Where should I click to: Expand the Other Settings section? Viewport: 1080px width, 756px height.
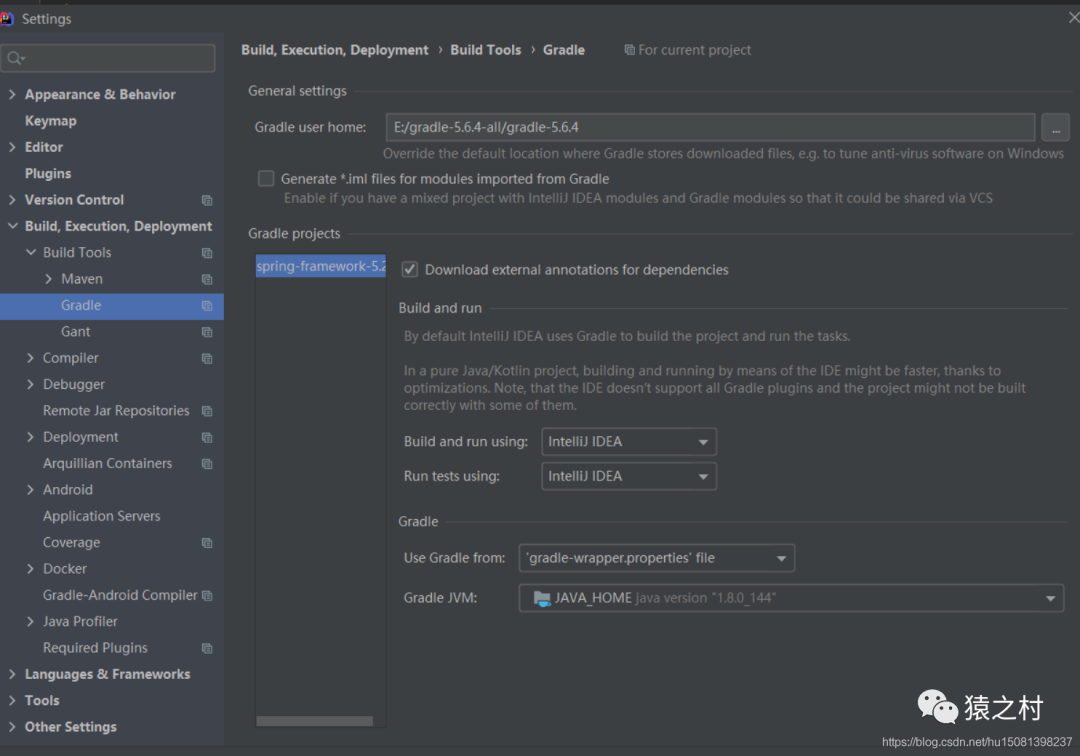12,726
